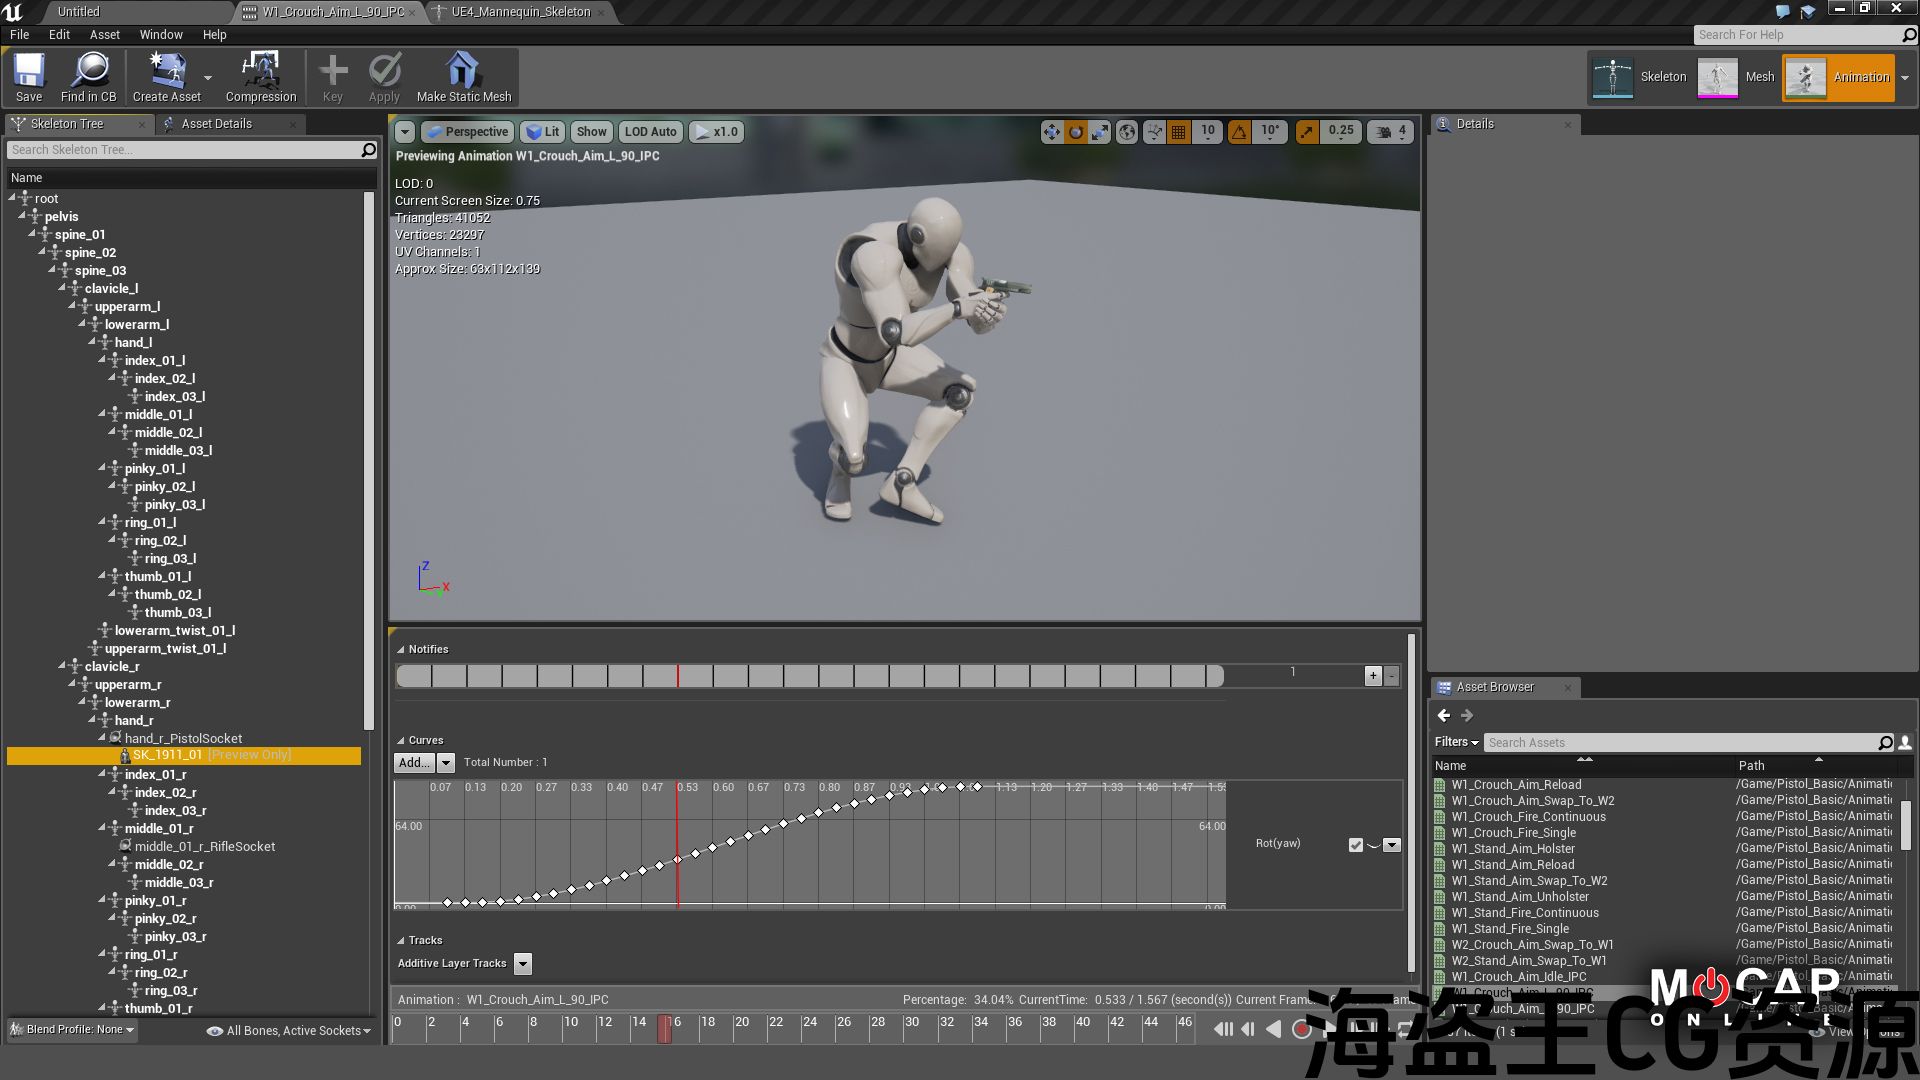Click the record animation button

[1301, 1029]
